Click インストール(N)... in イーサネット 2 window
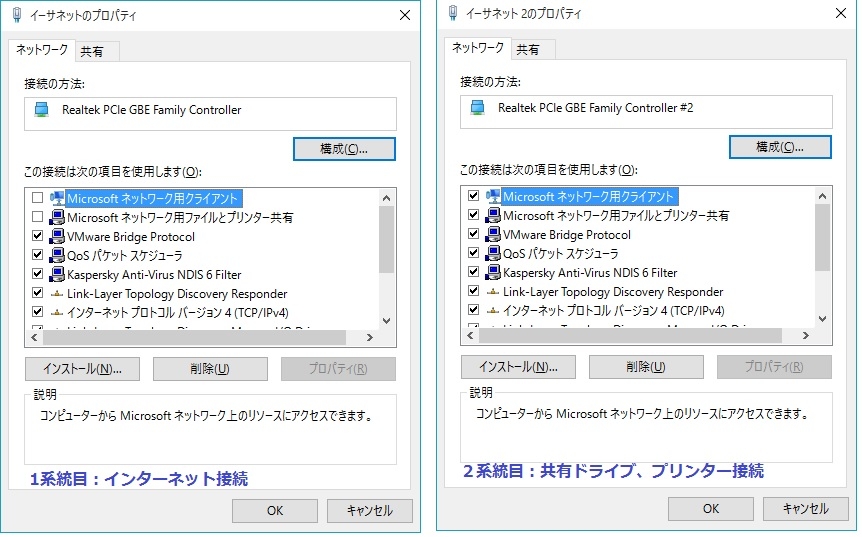Image resolution: width=862 pixels, height=537 pixels. click(x=518, y=367)
